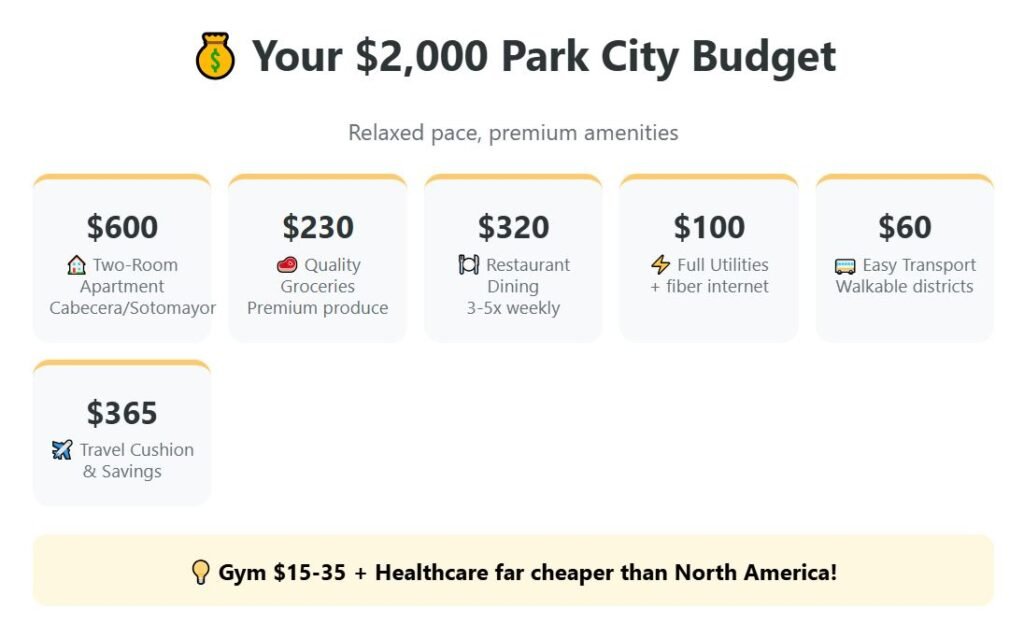Click the money bag icon in title
The width and height of the screenshot is (1024, 638).
coord(215,56)
